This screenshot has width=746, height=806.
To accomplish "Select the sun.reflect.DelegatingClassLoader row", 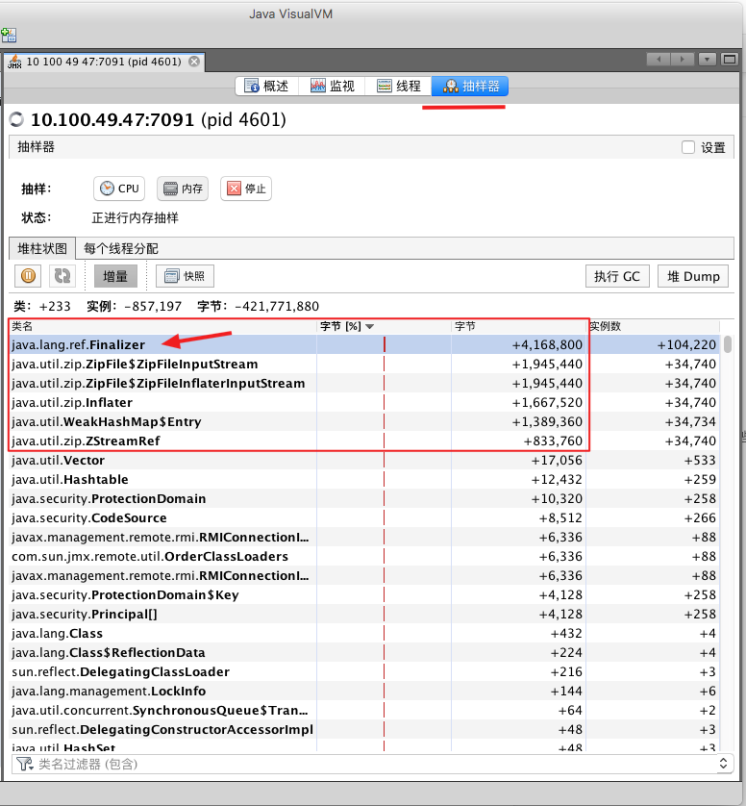I will point(364,671).
